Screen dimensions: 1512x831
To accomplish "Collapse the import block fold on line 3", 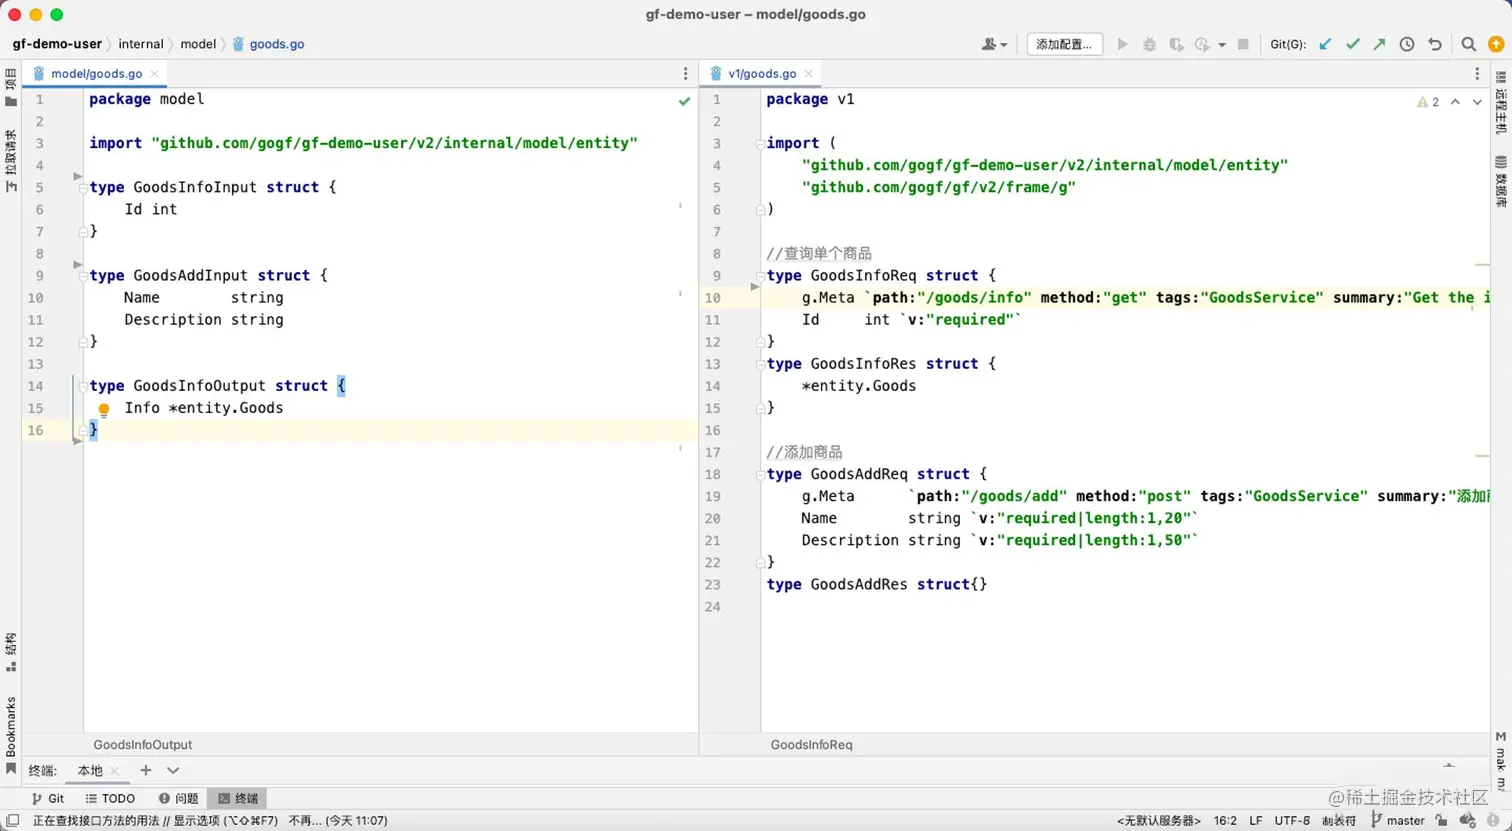I will 761,144.
